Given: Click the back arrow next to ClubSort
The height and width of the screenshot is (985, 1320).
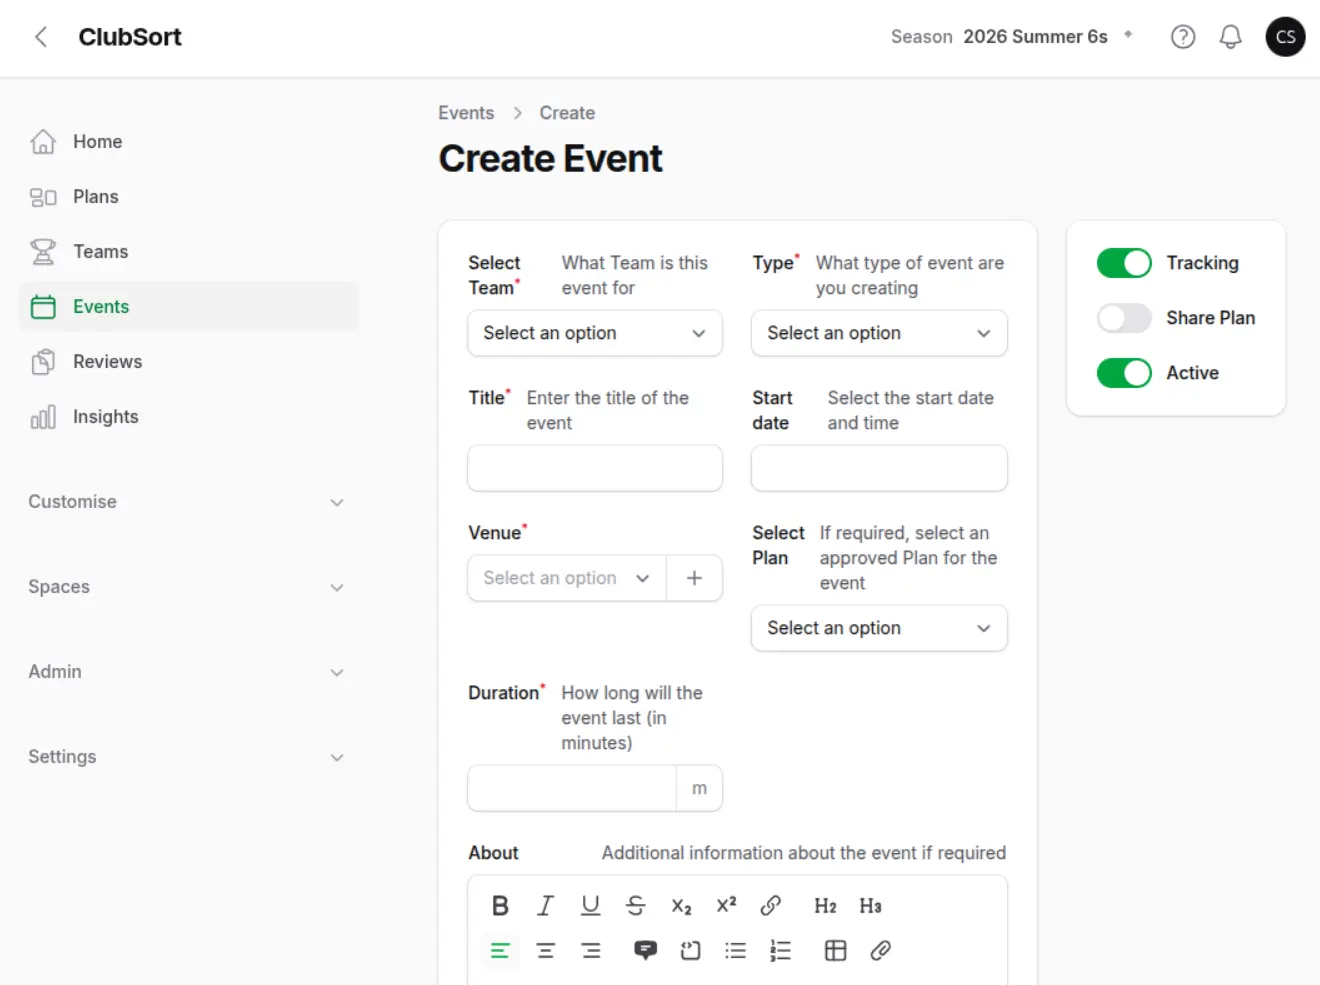Looking at the screenshot, I should pyautogui.click(x=41, y=37).
